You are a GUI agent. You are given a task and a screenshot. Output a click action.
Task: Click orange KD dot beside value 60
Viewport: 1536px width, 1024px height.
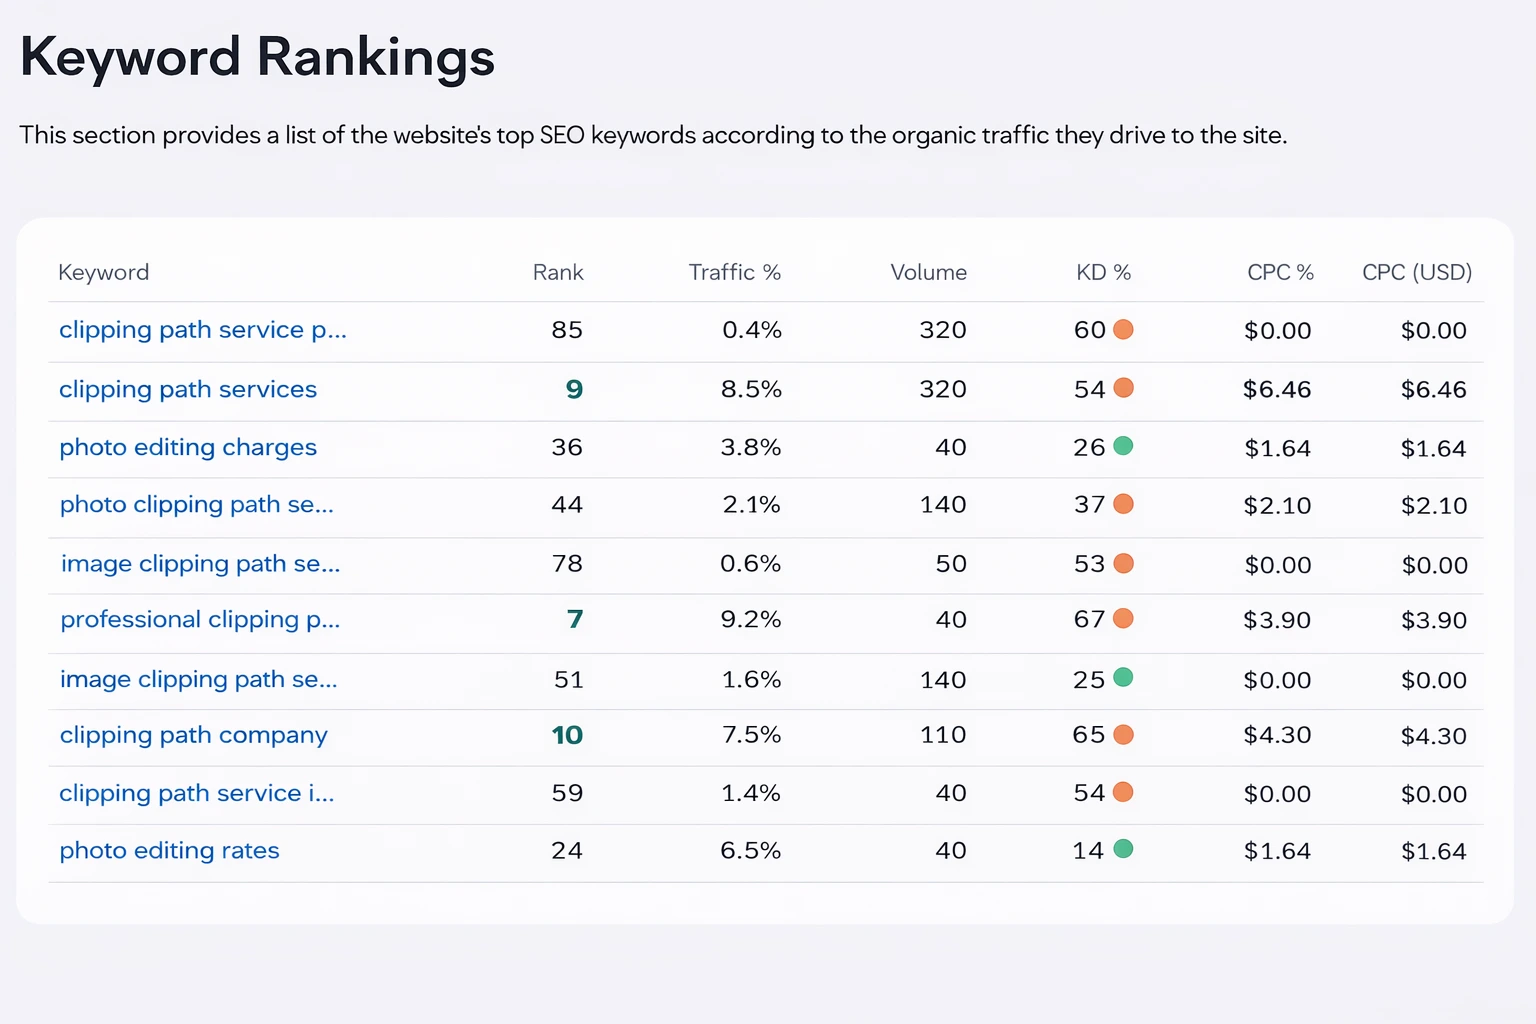click(1123, 330)
